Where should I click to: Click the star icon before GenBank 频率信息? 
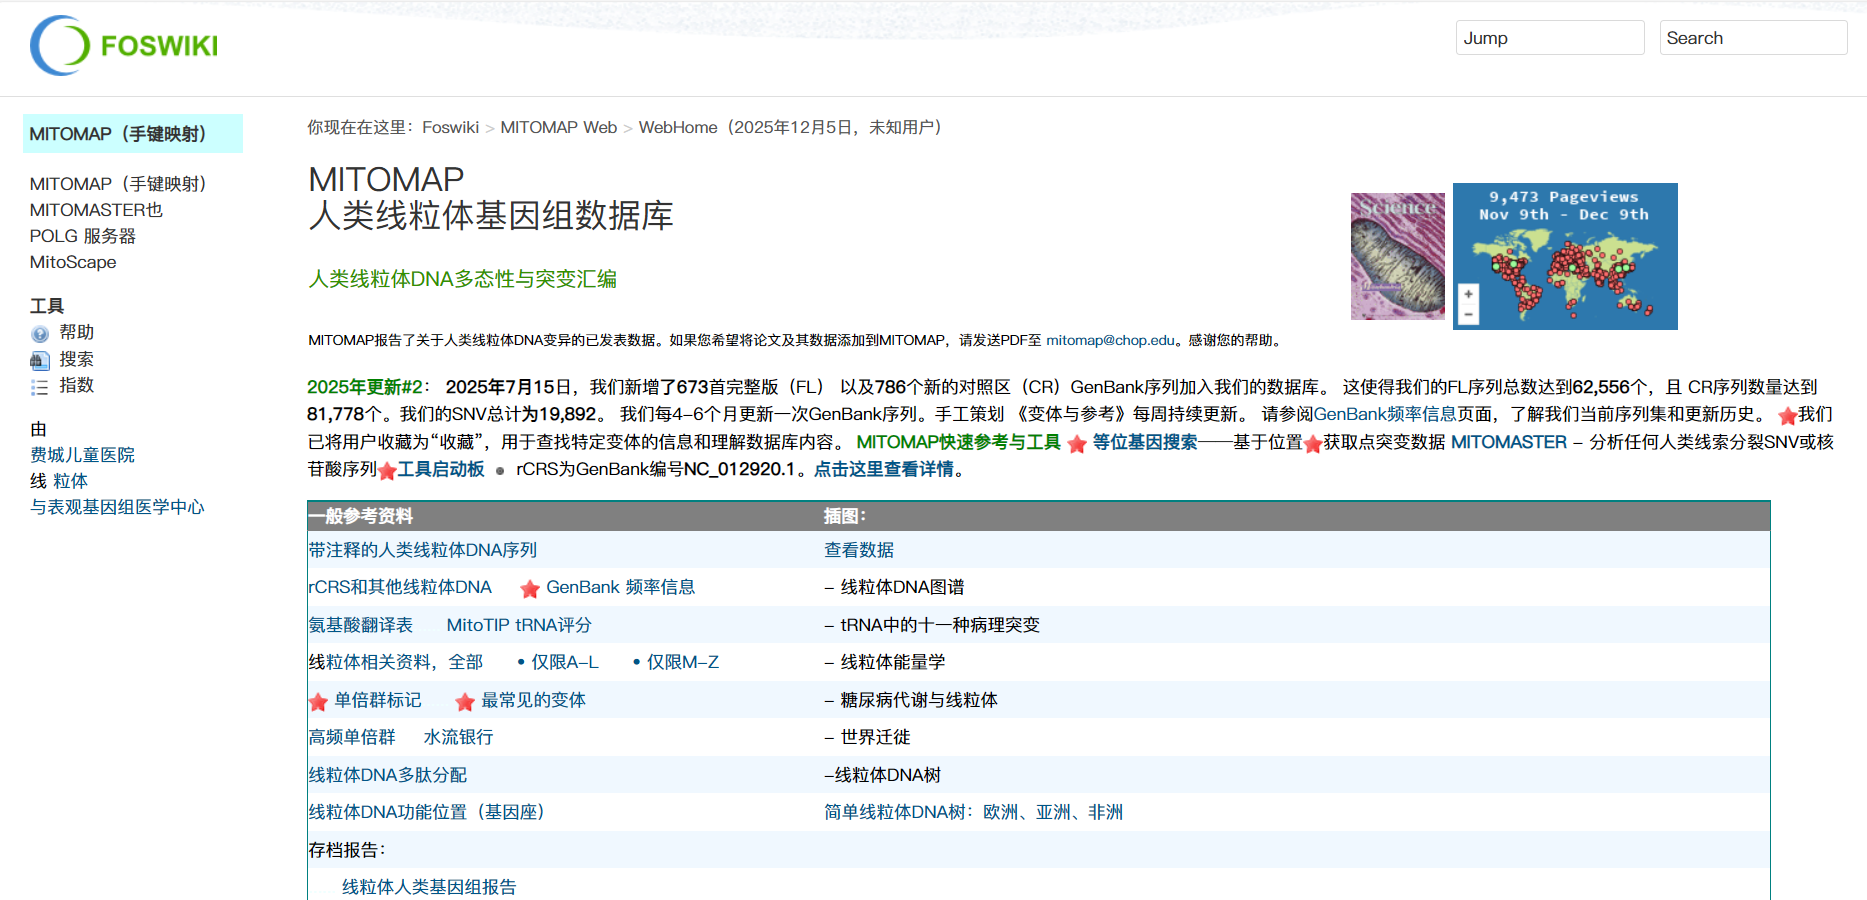click(x=530, y=589)
